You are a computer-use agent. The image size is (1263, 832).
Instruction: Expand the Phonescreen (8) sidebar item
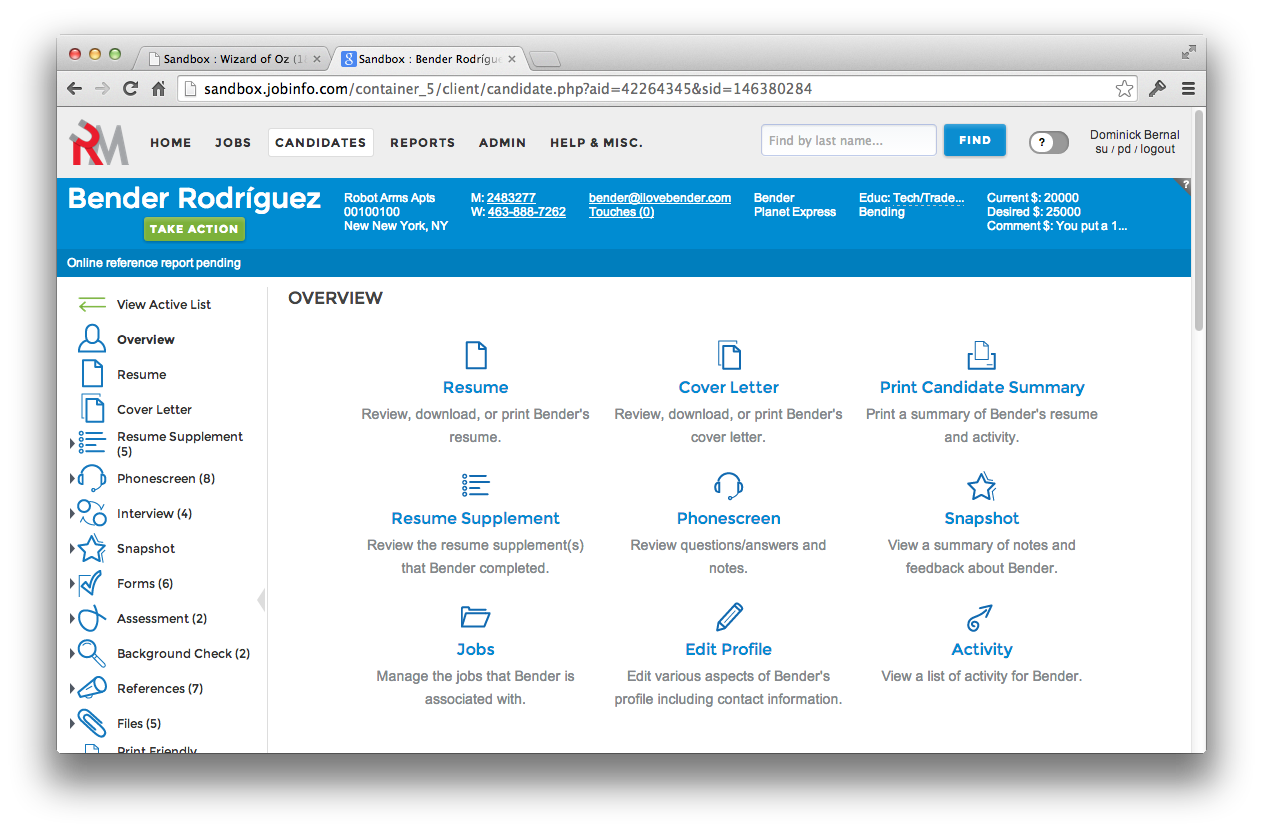pyautogui.click(x=72, y=479)
